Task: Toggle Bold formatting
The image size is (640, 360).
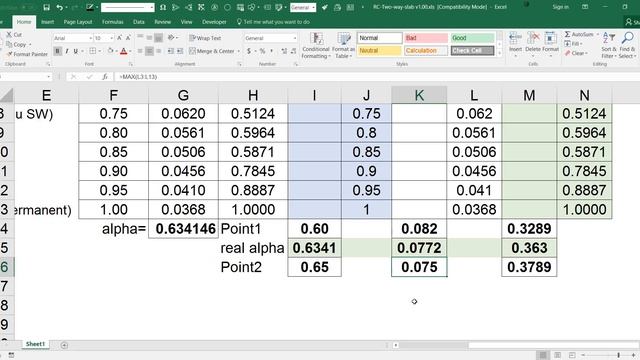Action: 58,51
